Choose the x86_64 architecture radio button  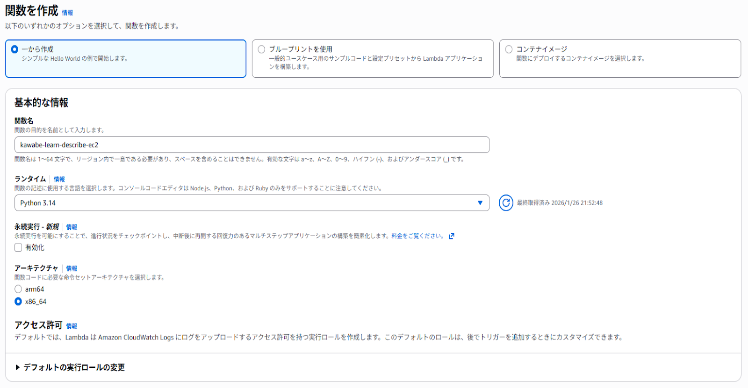[x=18, y=301]
